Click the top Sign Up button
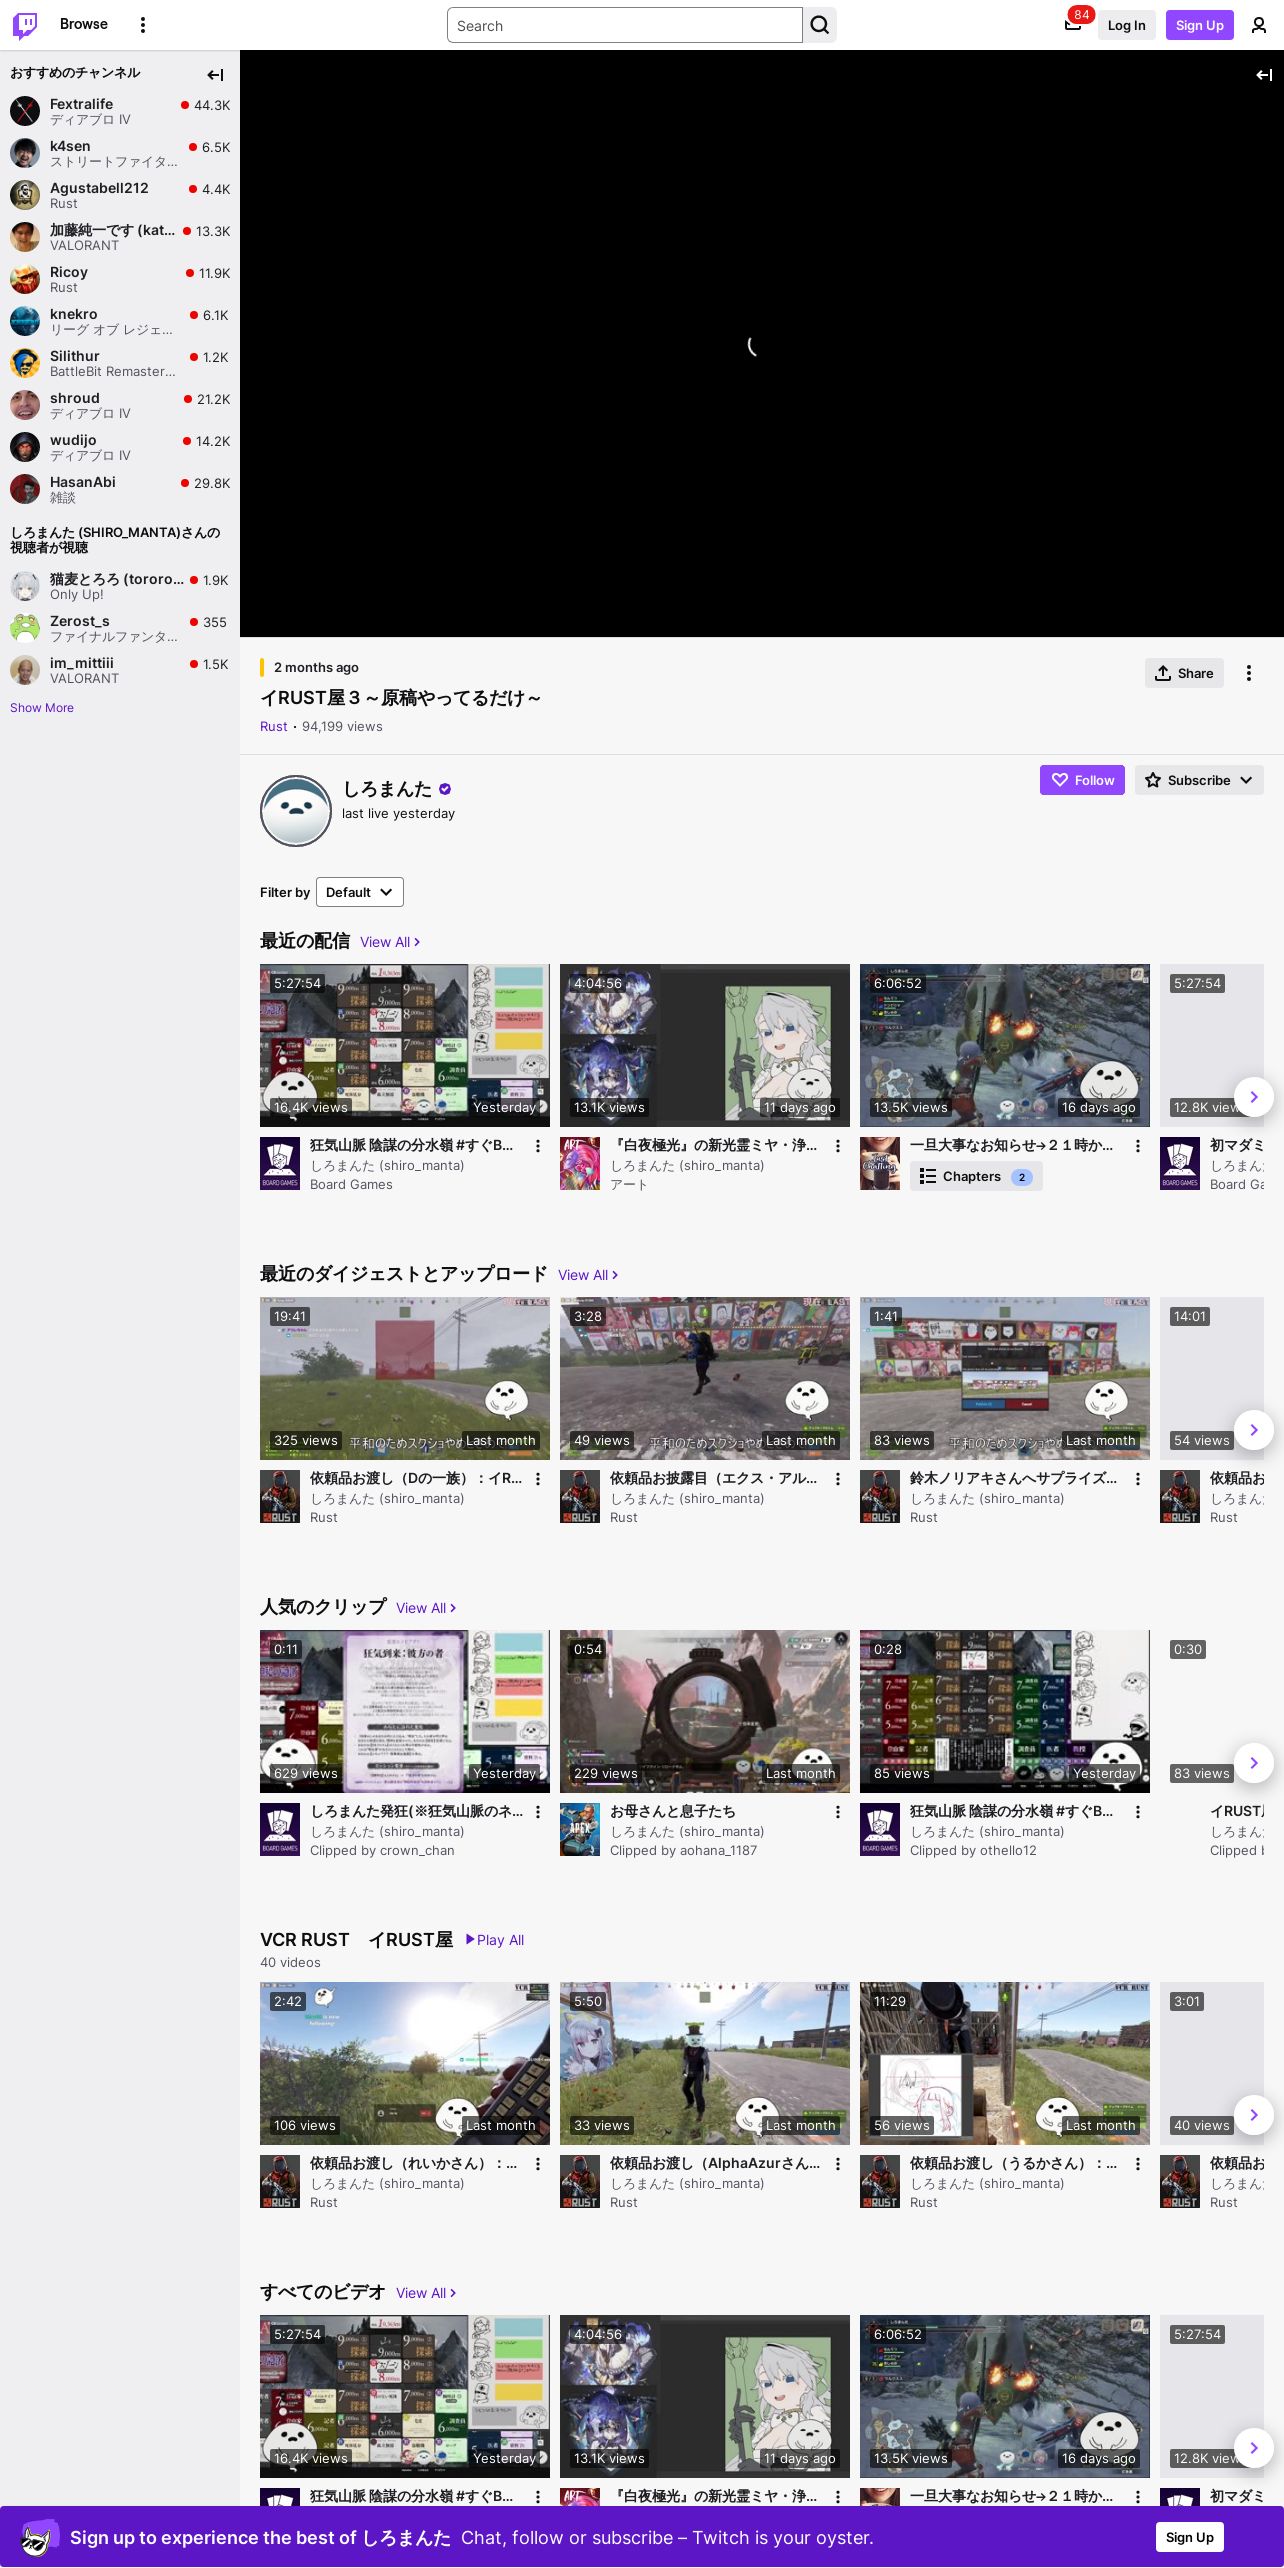1284x2568 pixels. tap(1200, 25)
